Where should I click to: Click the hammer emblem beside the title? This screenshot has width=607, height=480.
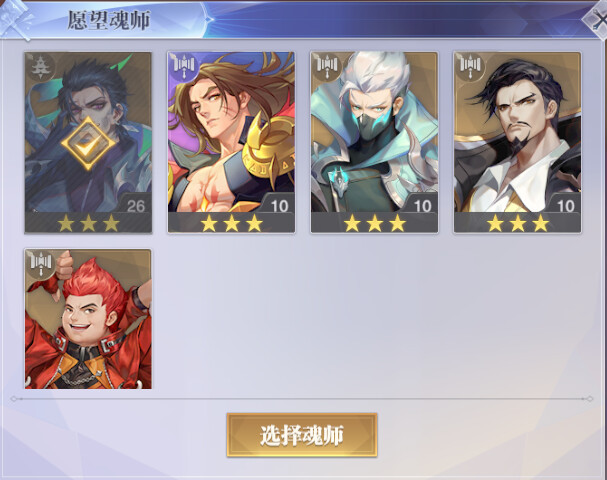(17, 19)
